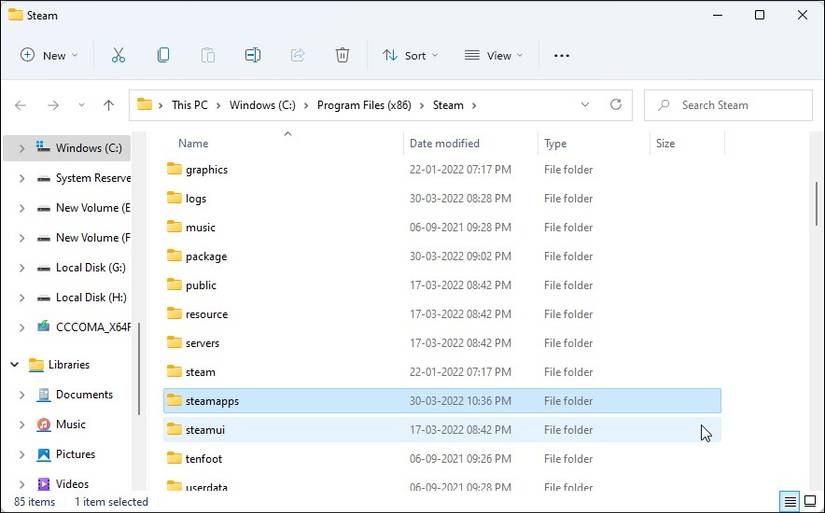This screenshot has width=825, height=513.
Task: Click Program Files (x86) in breadcrumb
Action: point(364,105)
